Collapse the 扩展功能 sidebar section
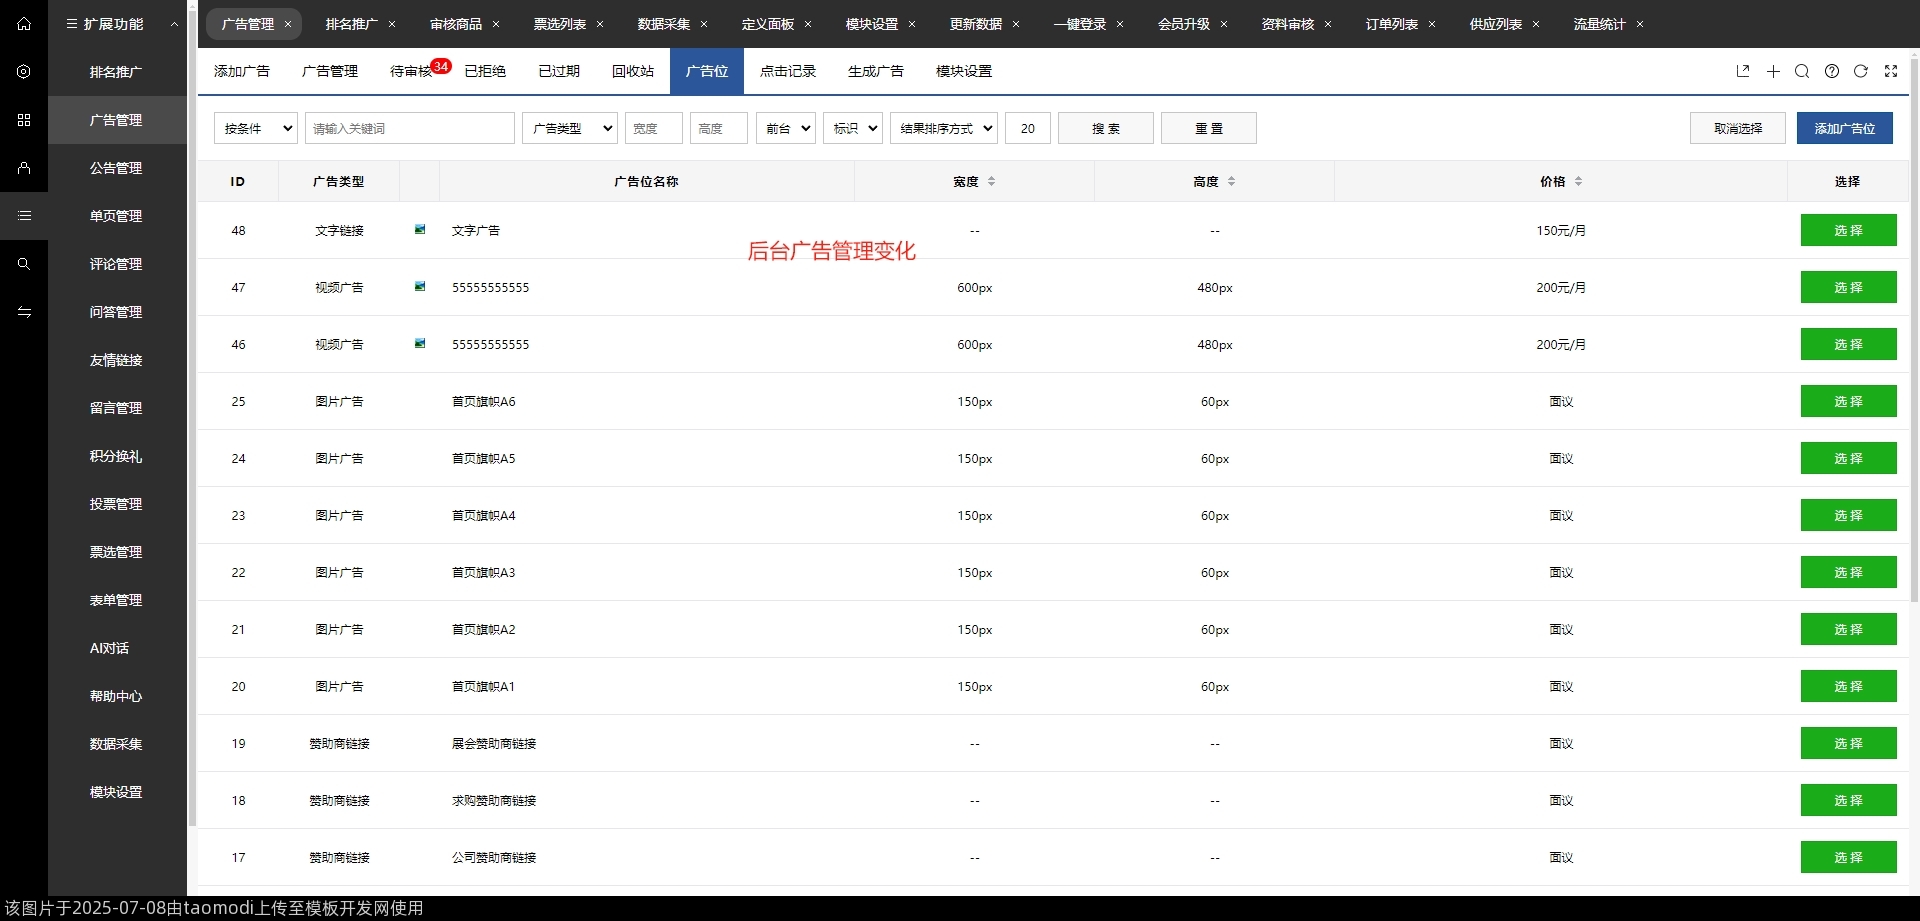The width and height of the screenshot is (1920, 921). point(174,24)
